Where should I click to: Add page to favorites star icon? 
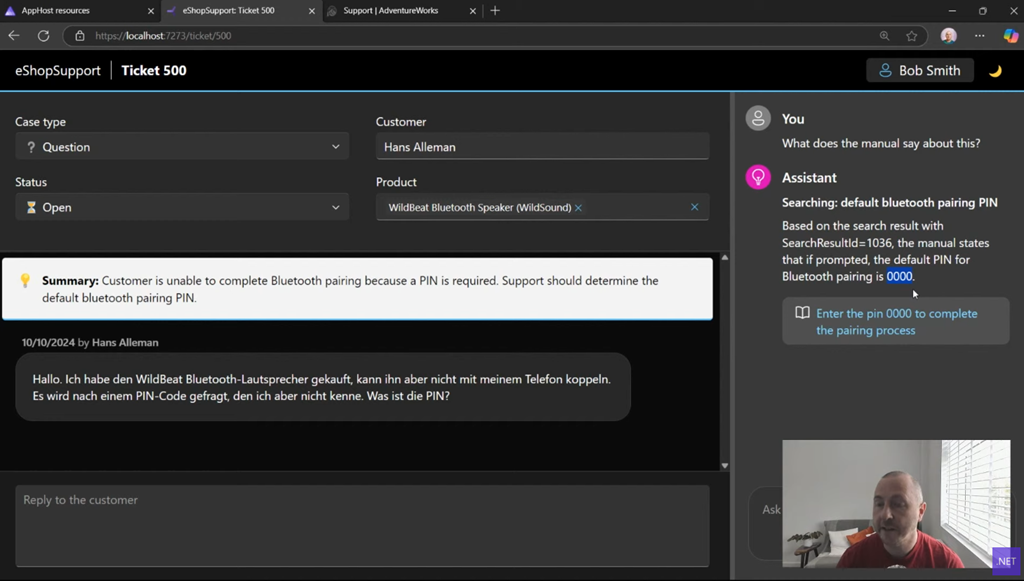(x=911, y=36)
